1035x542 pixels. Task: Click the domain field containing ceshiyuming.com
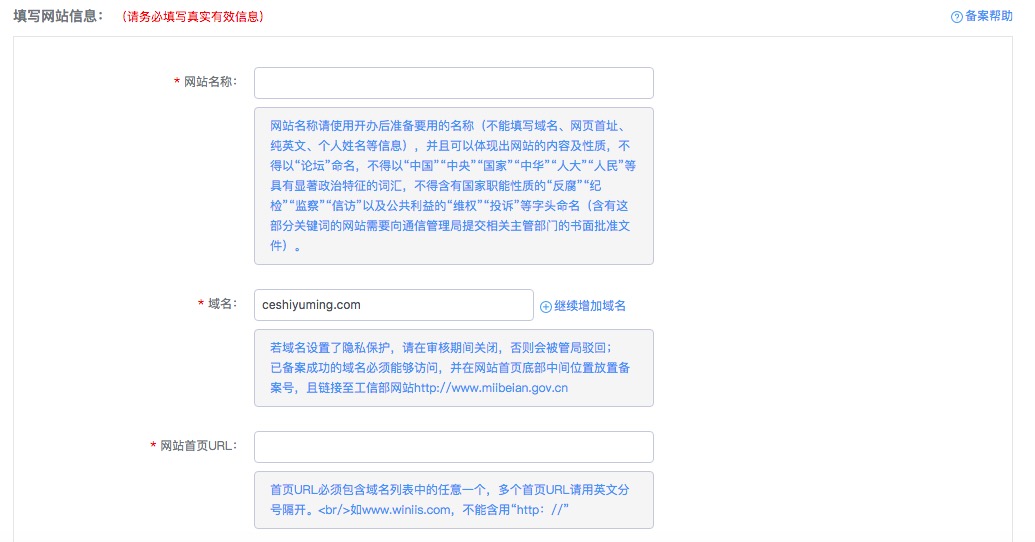(x=393, y=305)
